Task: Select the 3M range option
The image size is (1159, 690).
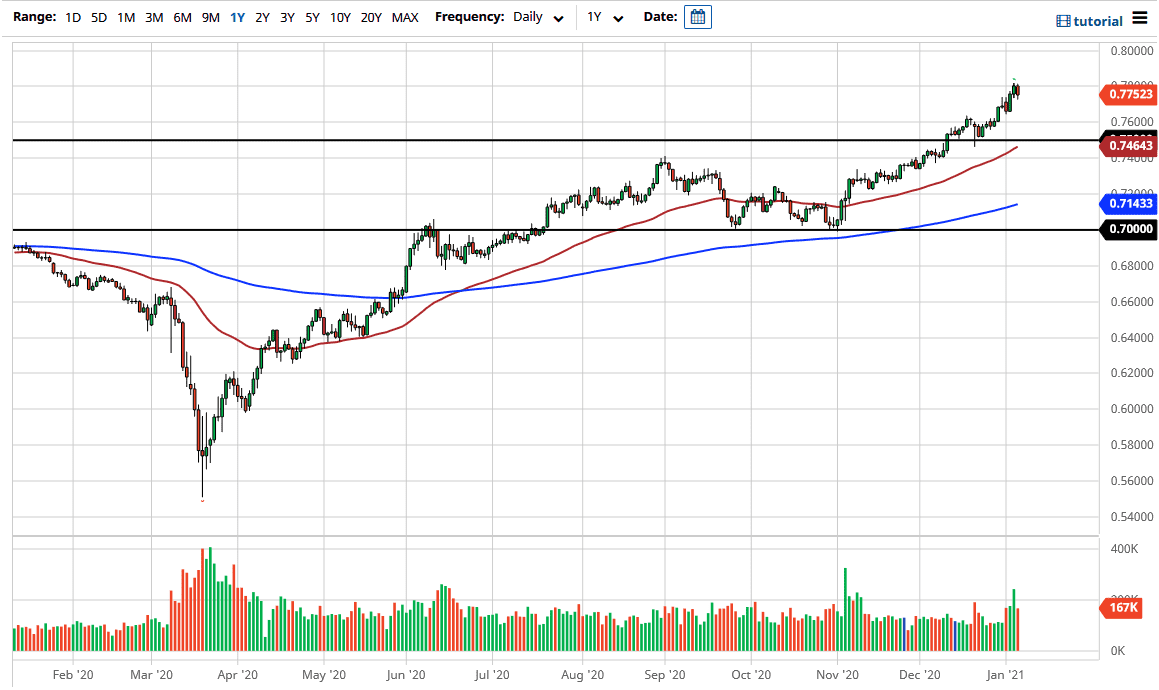Action: (x=152, y=17)
